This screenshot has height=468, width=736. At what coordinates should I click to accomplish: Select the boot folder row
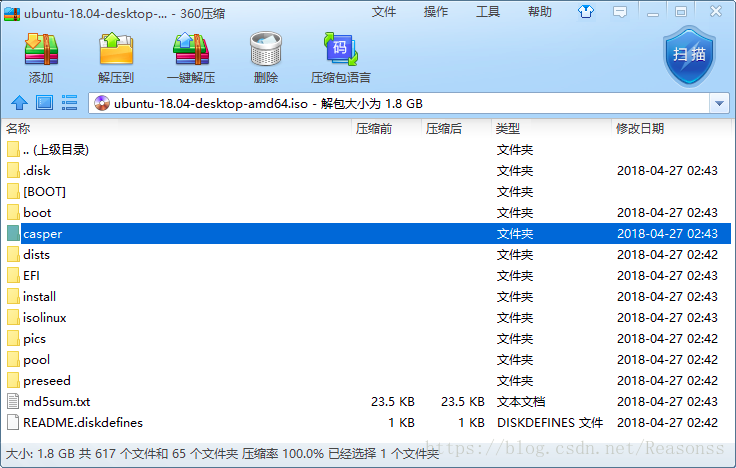pos(368,213)
